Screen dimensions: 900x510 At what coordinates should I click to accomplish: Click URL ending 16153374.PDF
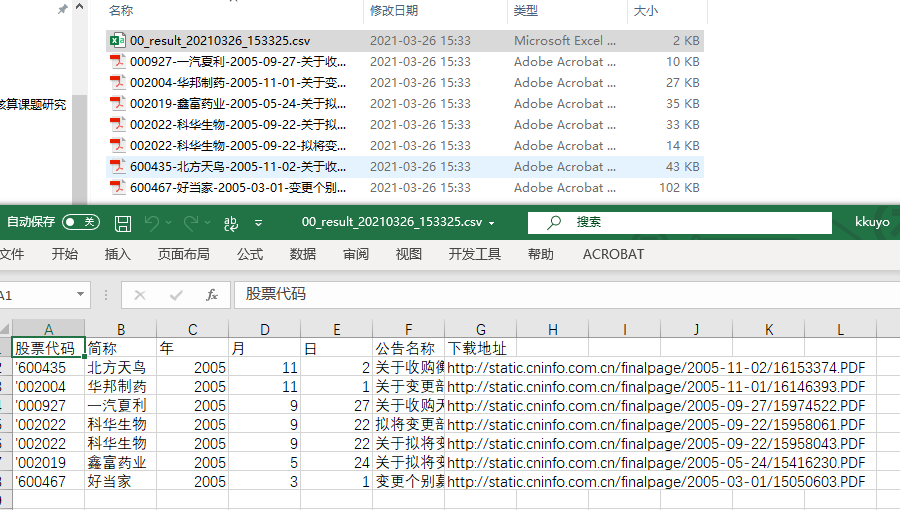655,368
